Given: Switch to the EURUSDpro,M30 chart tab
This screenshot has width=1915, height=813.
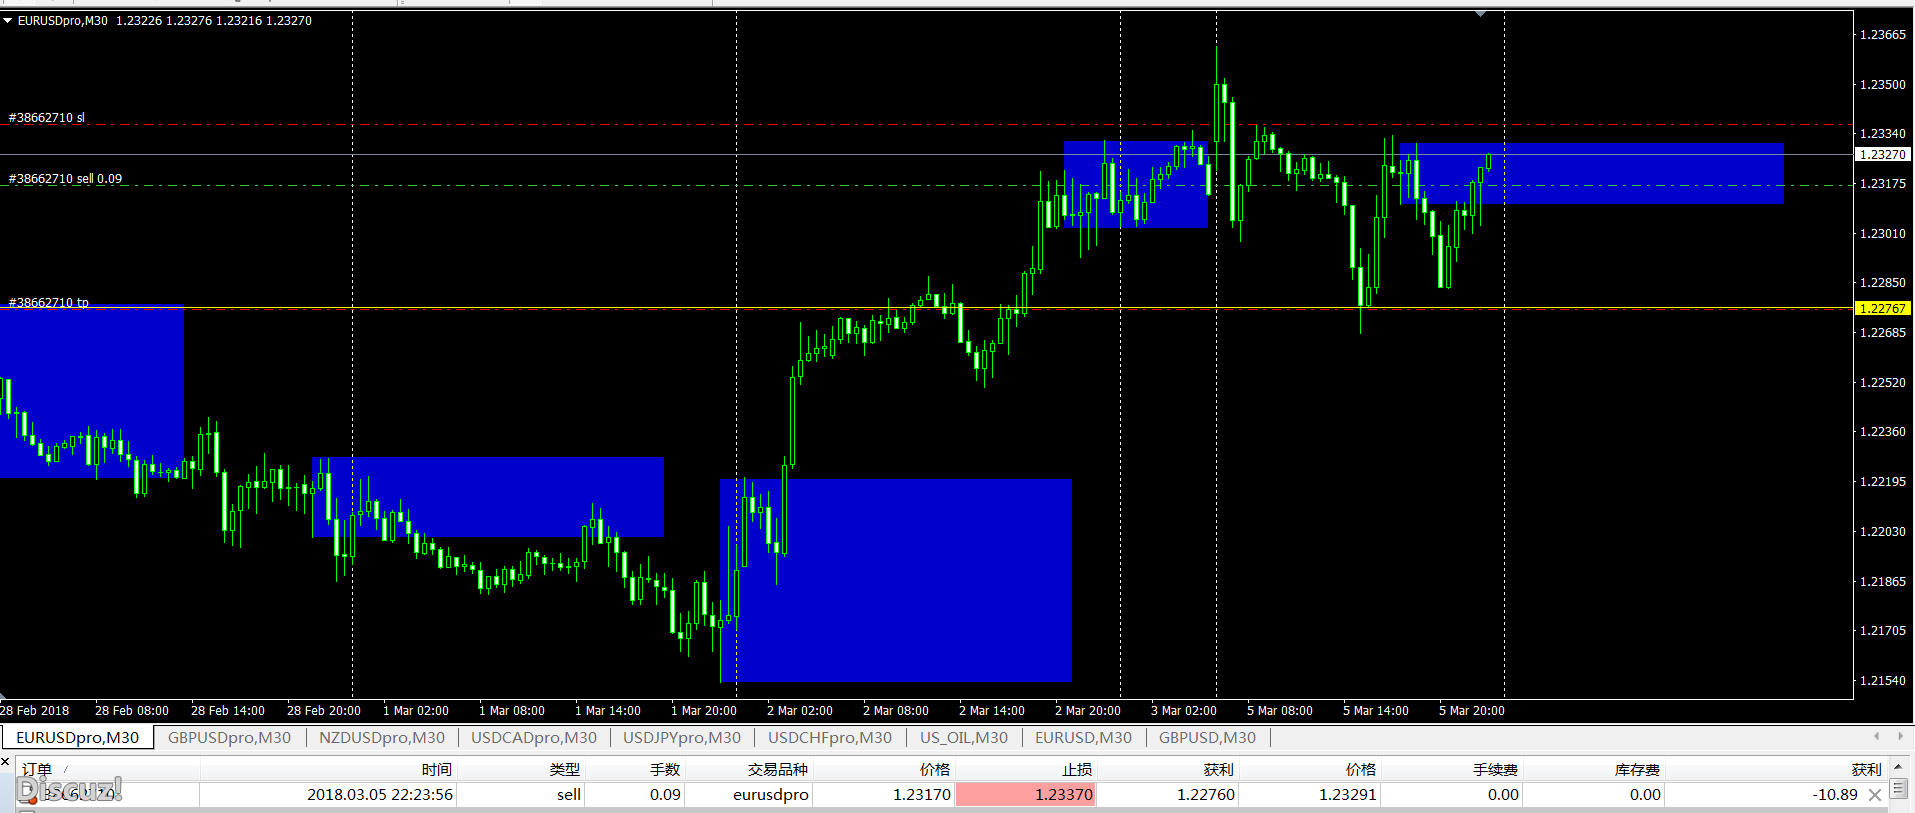Looking at the screenshot, I should coord(78,737).
